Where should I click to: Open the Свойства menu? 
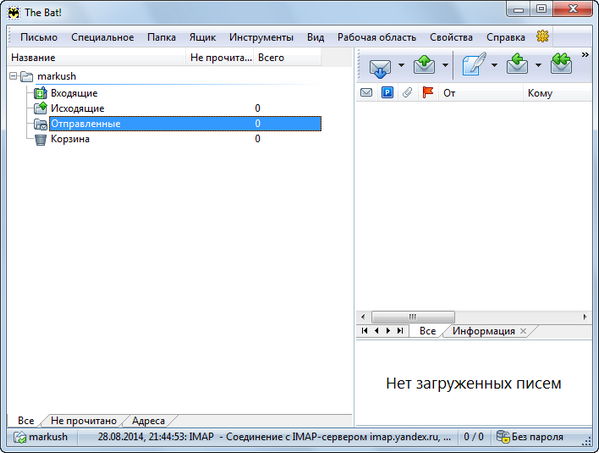click(451, 37)
